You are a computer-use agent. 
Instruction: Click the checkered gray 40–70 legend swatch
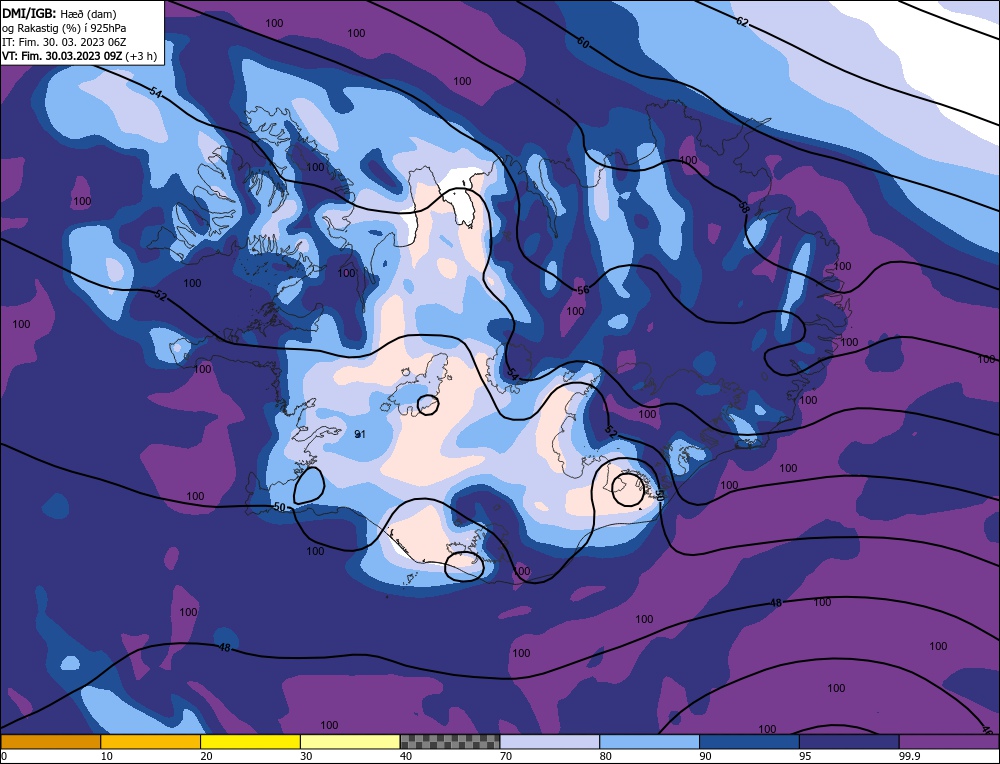[x=450, y=742]
